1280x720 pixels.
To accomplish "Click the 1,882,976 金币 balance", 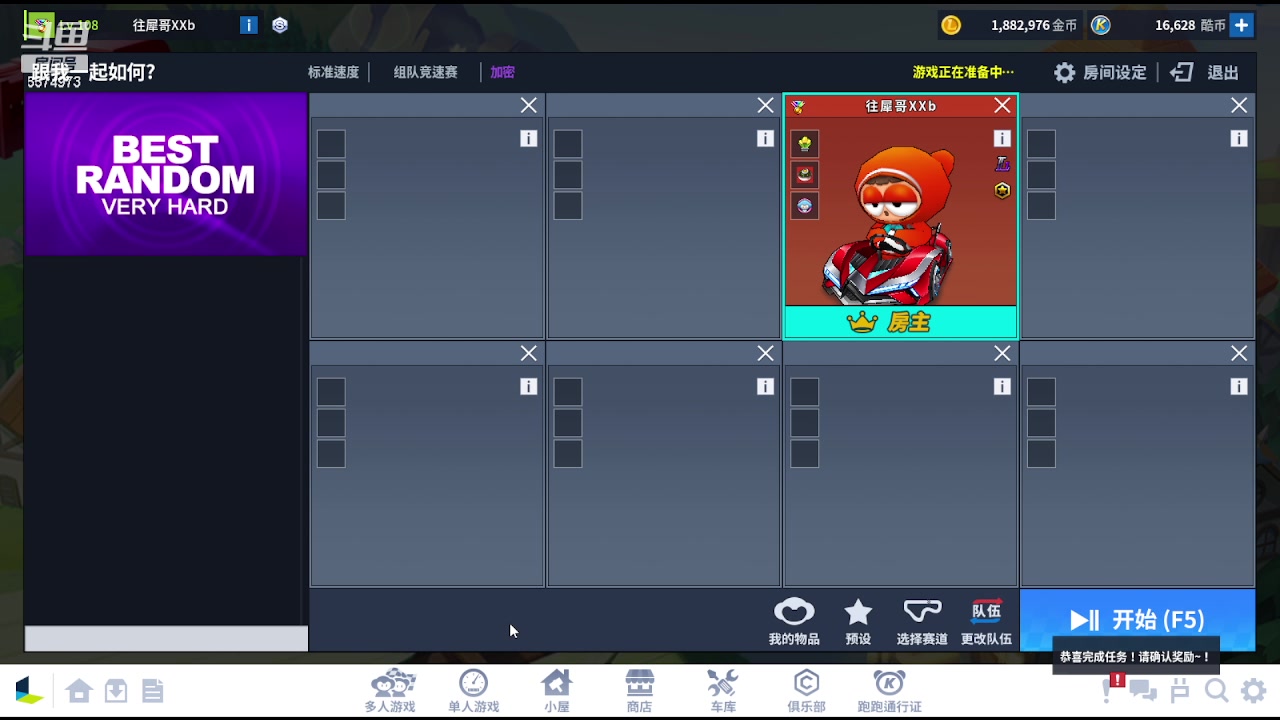I will point(1033,25).
